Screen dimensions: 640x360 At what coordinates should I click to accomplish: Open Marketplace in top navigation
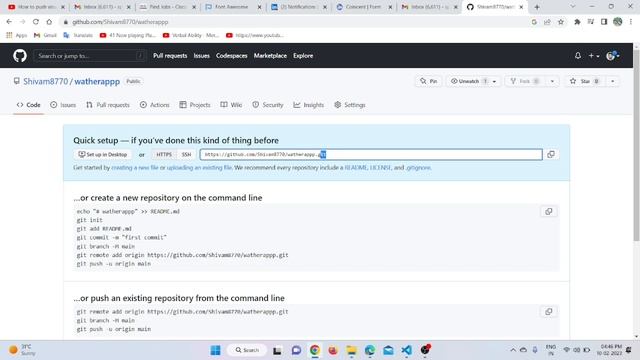tap(270, 56)
